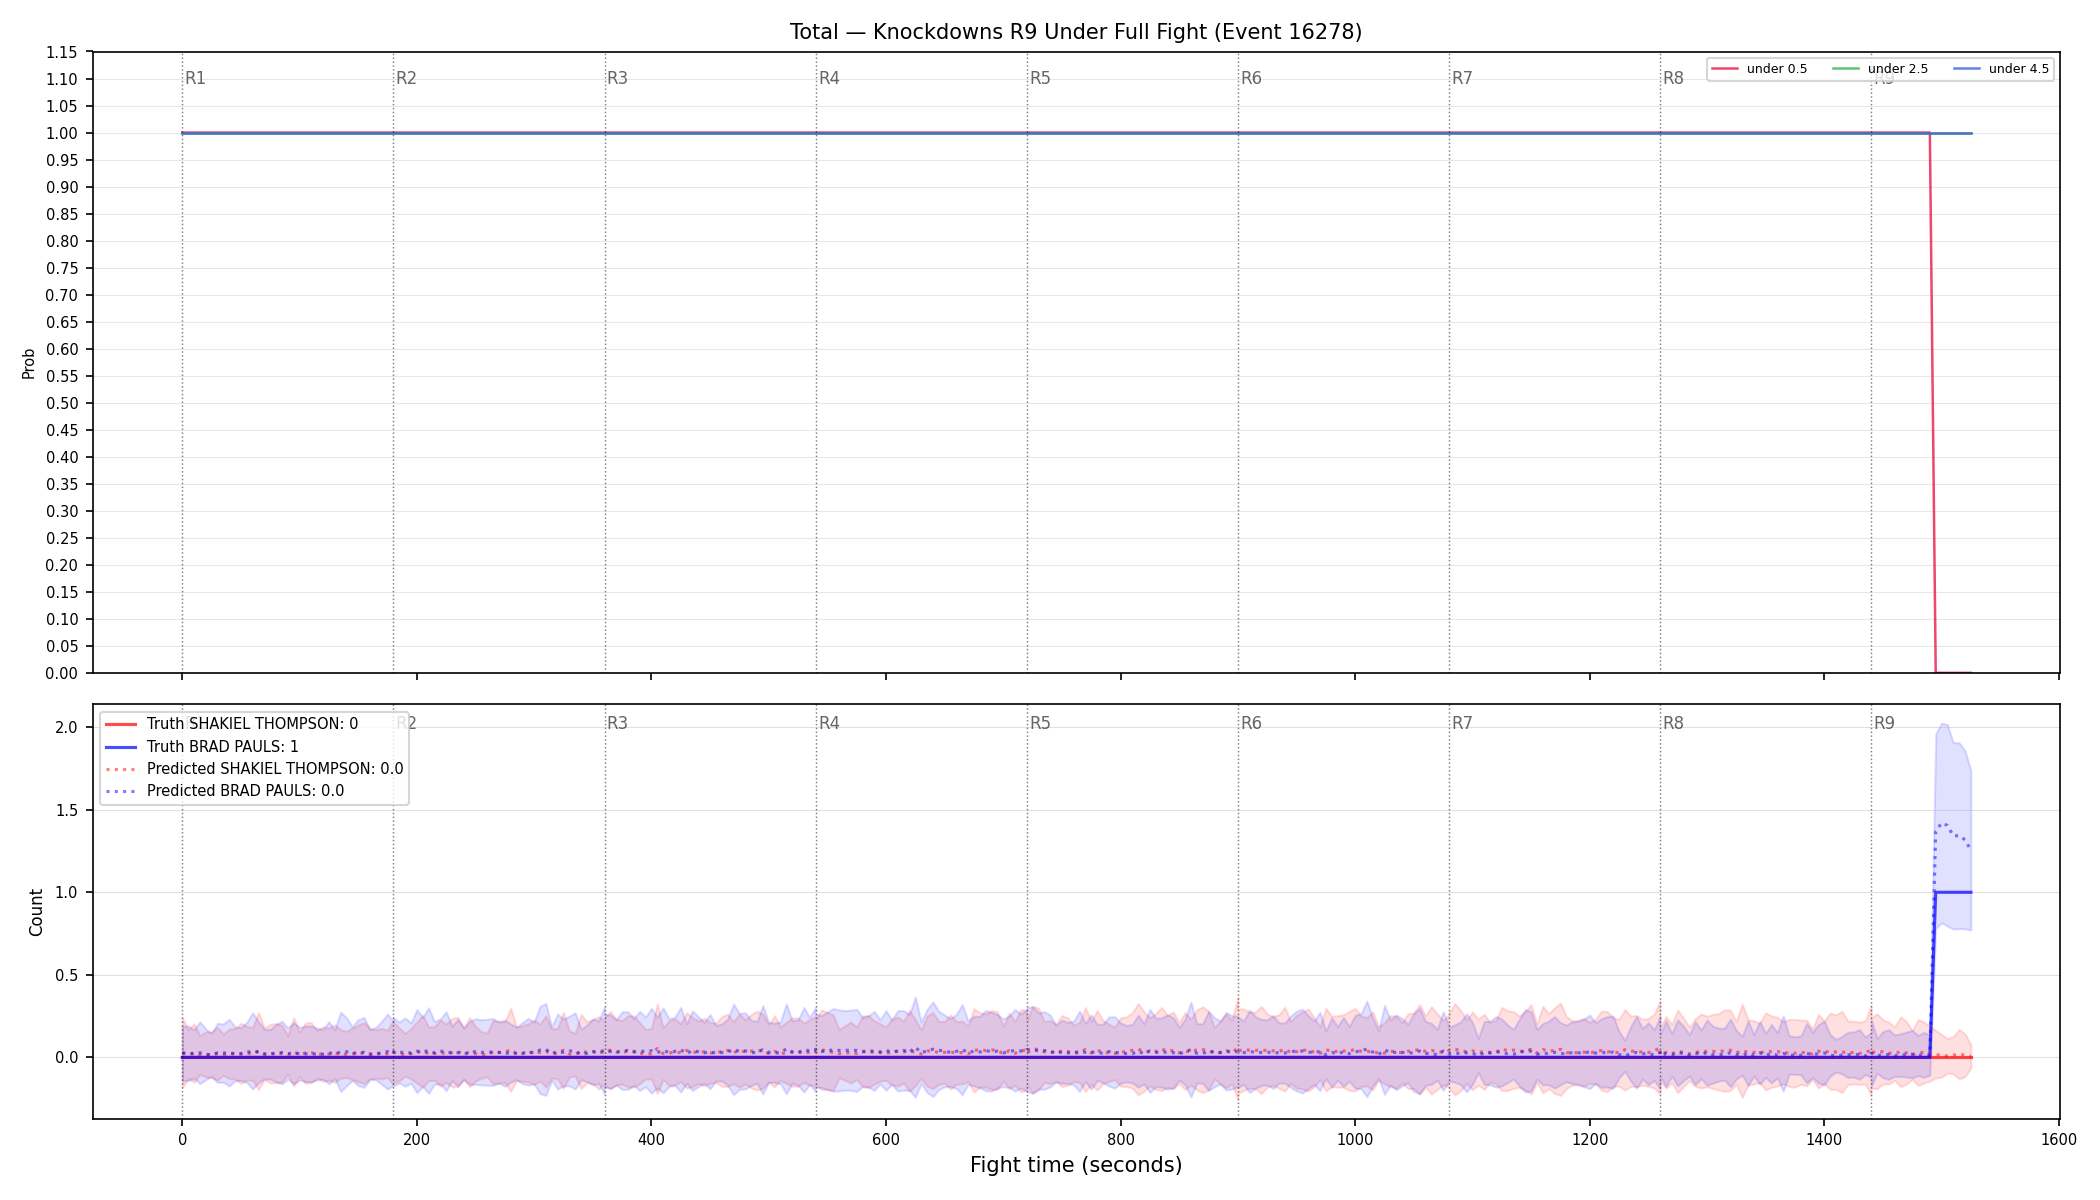
Task: Click the 'Fight time (seconds)' axis label
Action: pyautogui.click(x=1076, y=1165)
